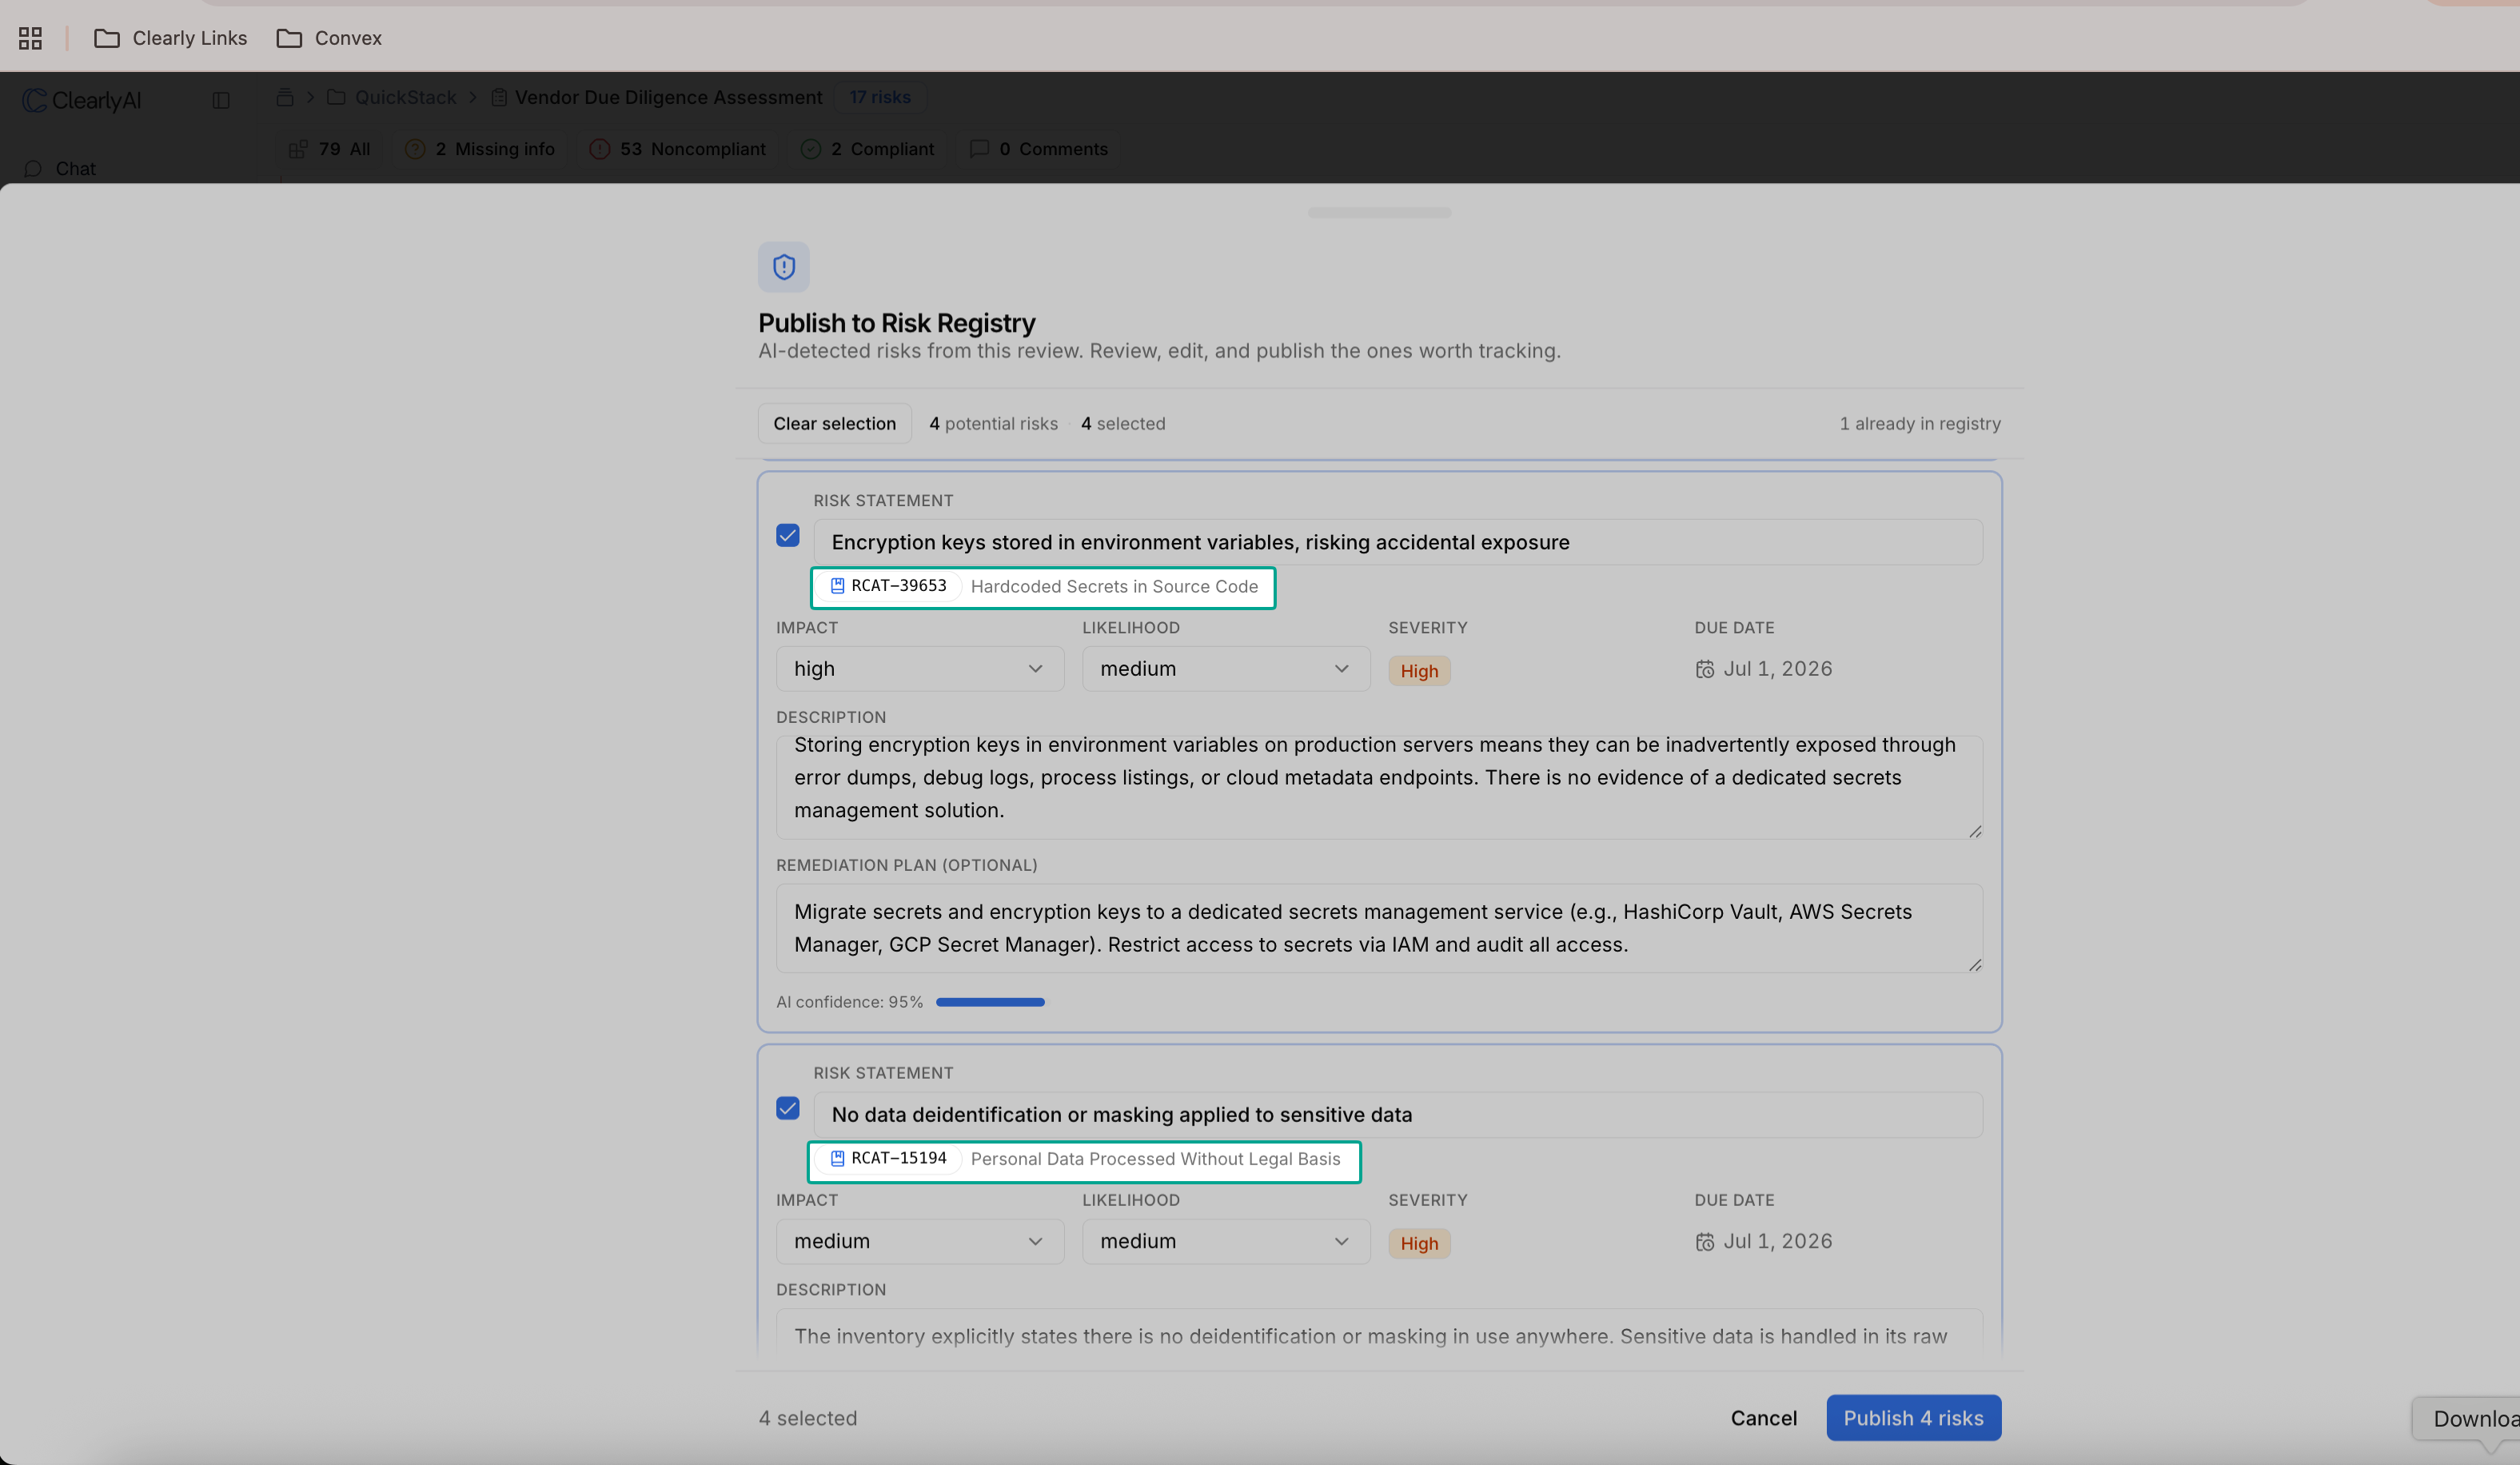Open the Impact dropdown set to medium
The image size is (2520, 1465).
920,1241
